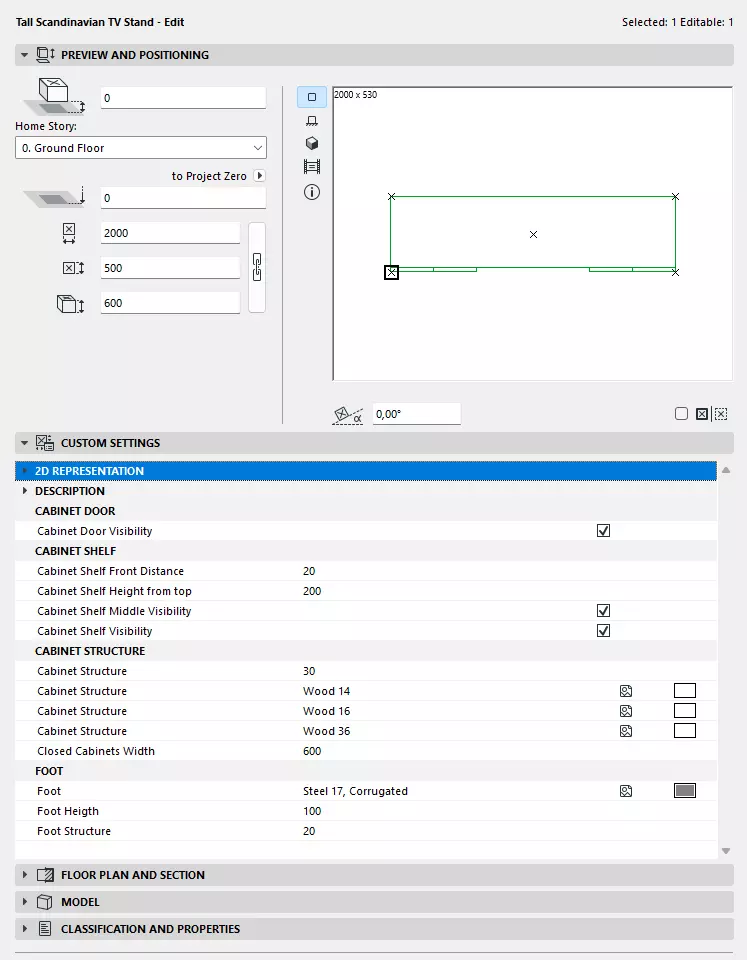Open the Home Story Ground Floor dropdown

pos(141,148)
